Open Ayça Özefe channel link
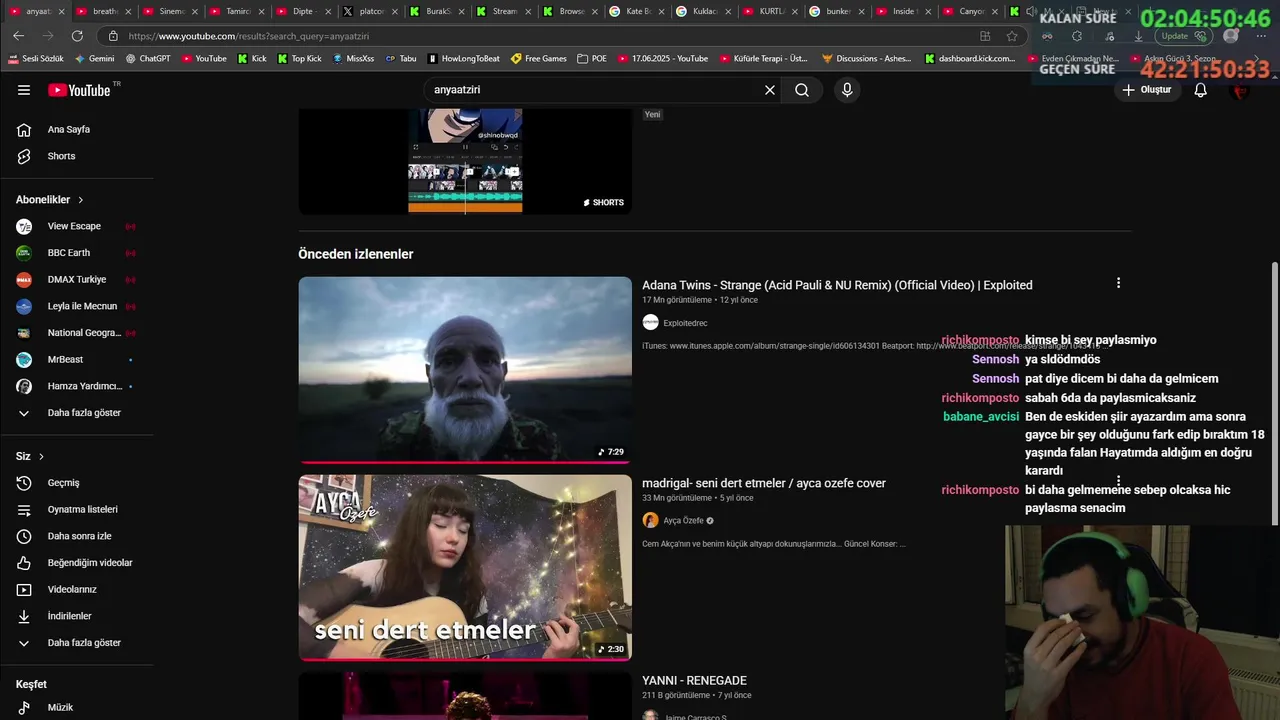This screenshot has height=720, width=1280. (683, 520)
